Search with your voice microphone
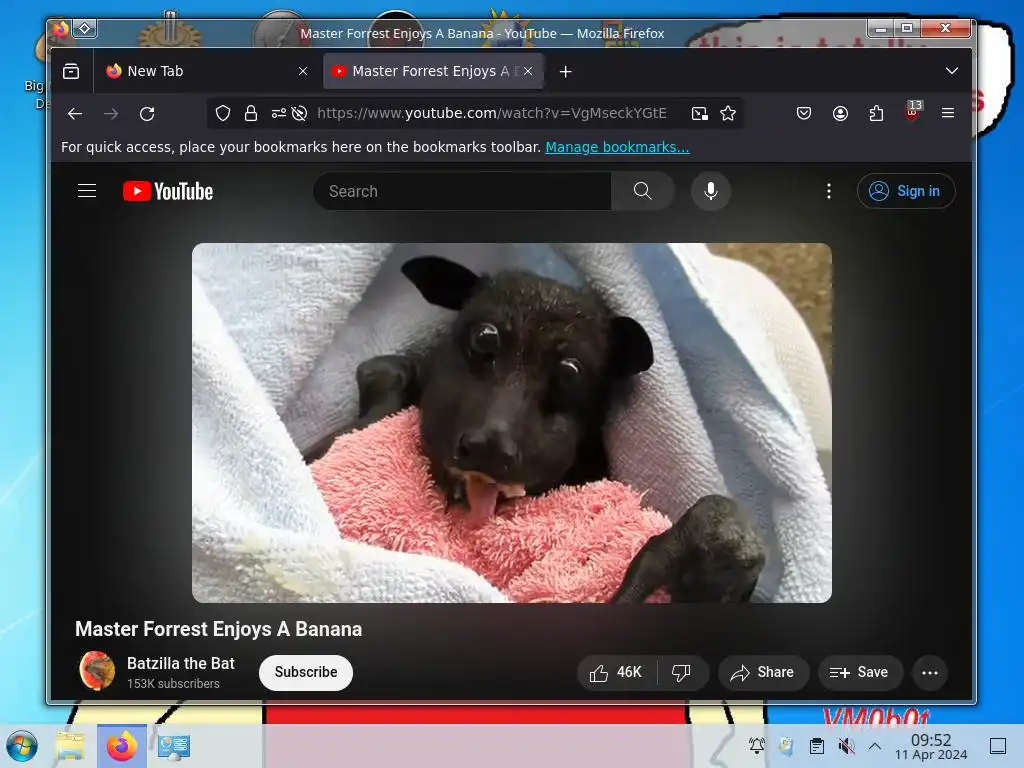The width and height of the screenshot is (1024, 768). 711,191
